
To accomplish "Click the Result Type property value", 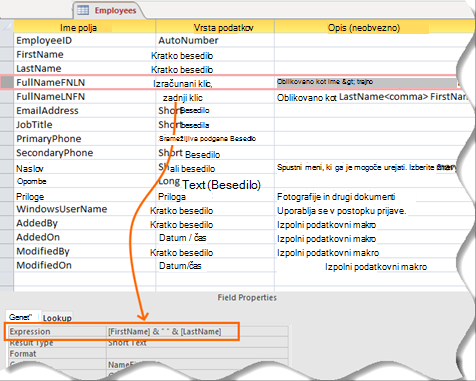I will pos(197,342).
